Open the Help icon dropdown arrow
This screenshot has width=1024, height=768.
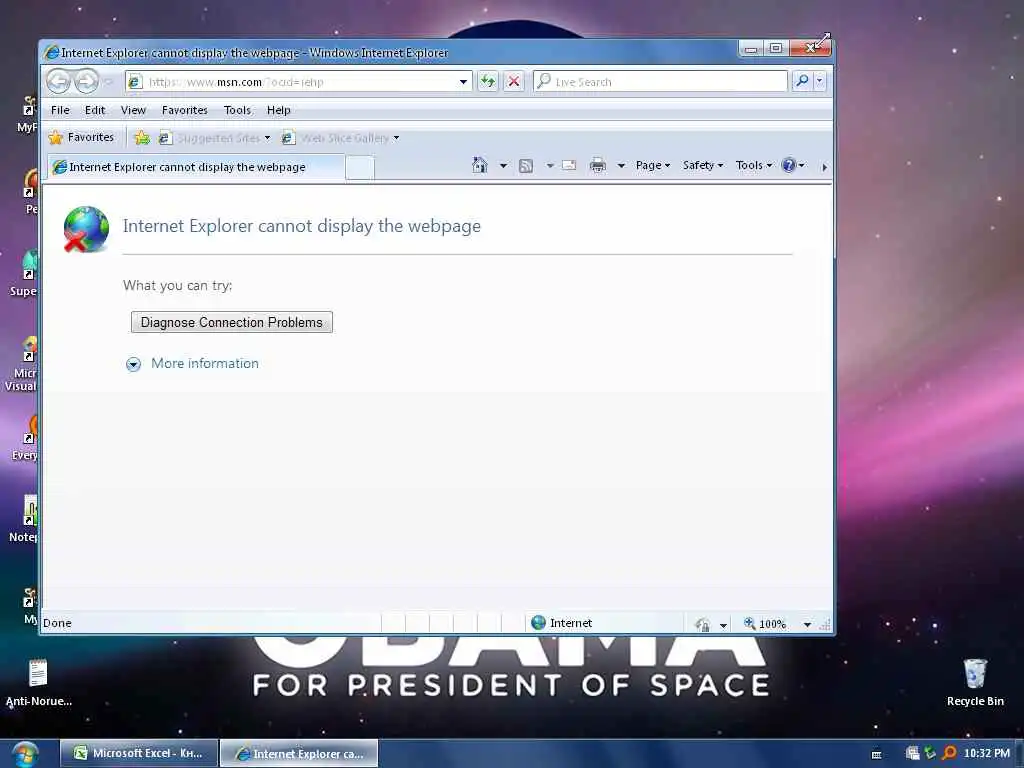801,165
